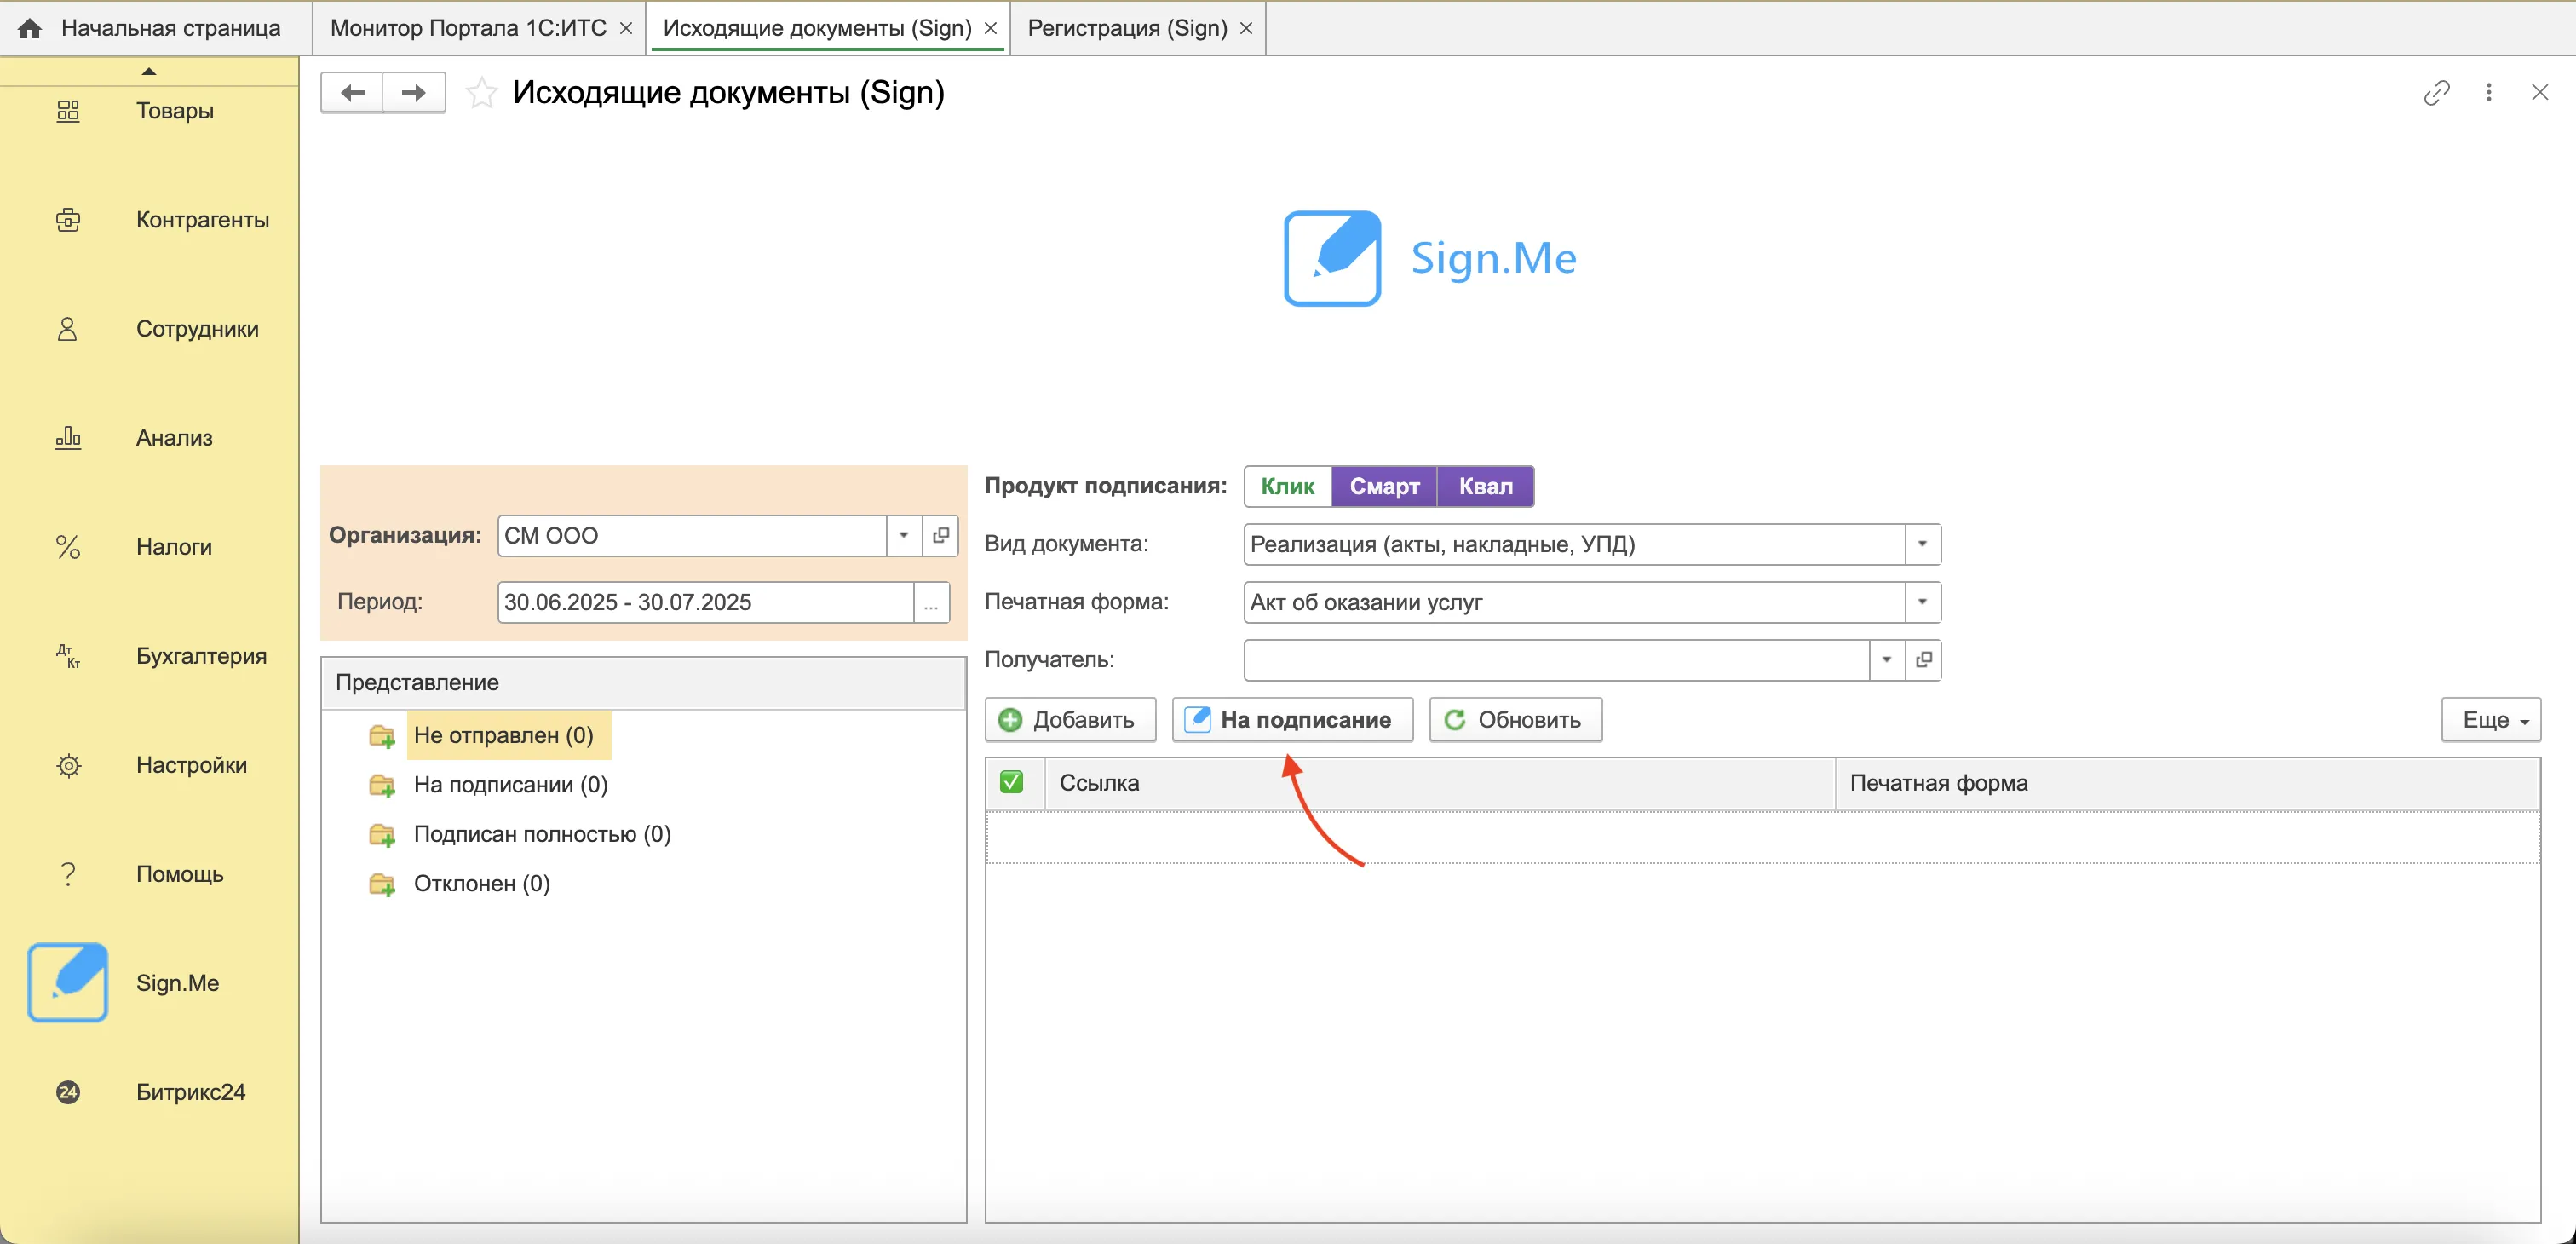This screenshot has height=1244, width=2576.
Task: Open Помощь in the sidebar
Action: (180, 874)
